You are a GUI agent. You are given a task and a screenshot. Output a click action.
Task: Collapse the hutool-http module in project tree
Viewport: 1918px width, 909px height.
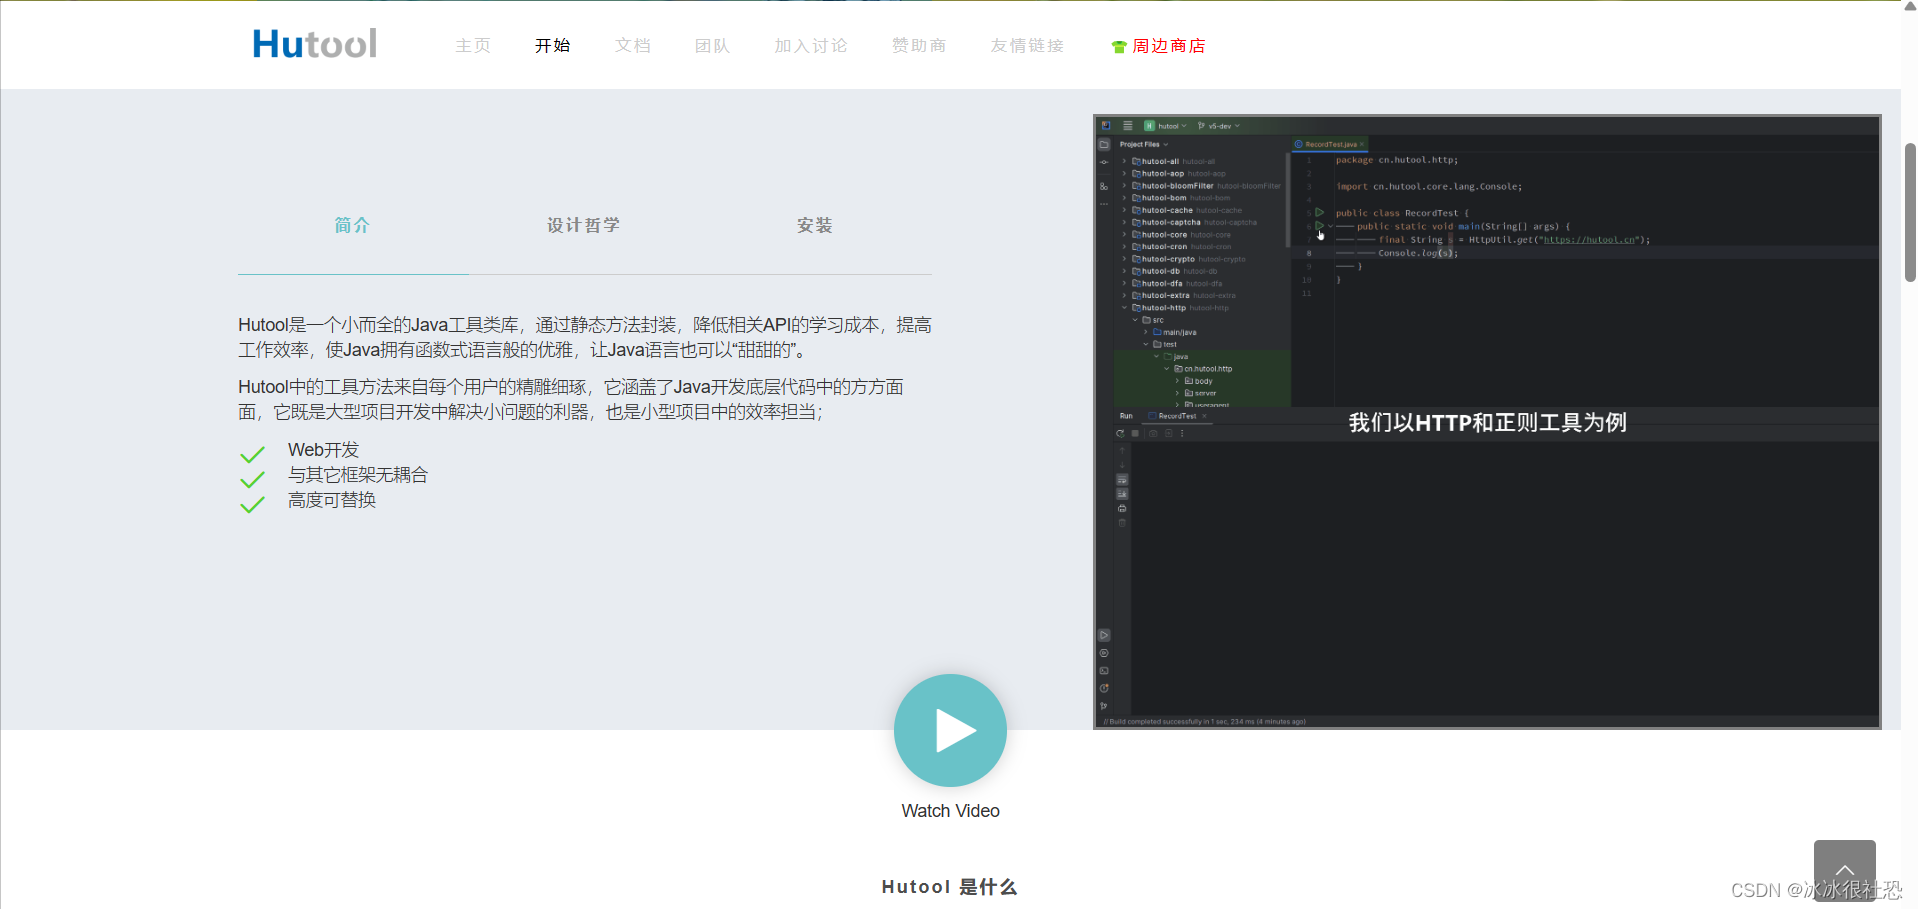(x=1124, y=307)
